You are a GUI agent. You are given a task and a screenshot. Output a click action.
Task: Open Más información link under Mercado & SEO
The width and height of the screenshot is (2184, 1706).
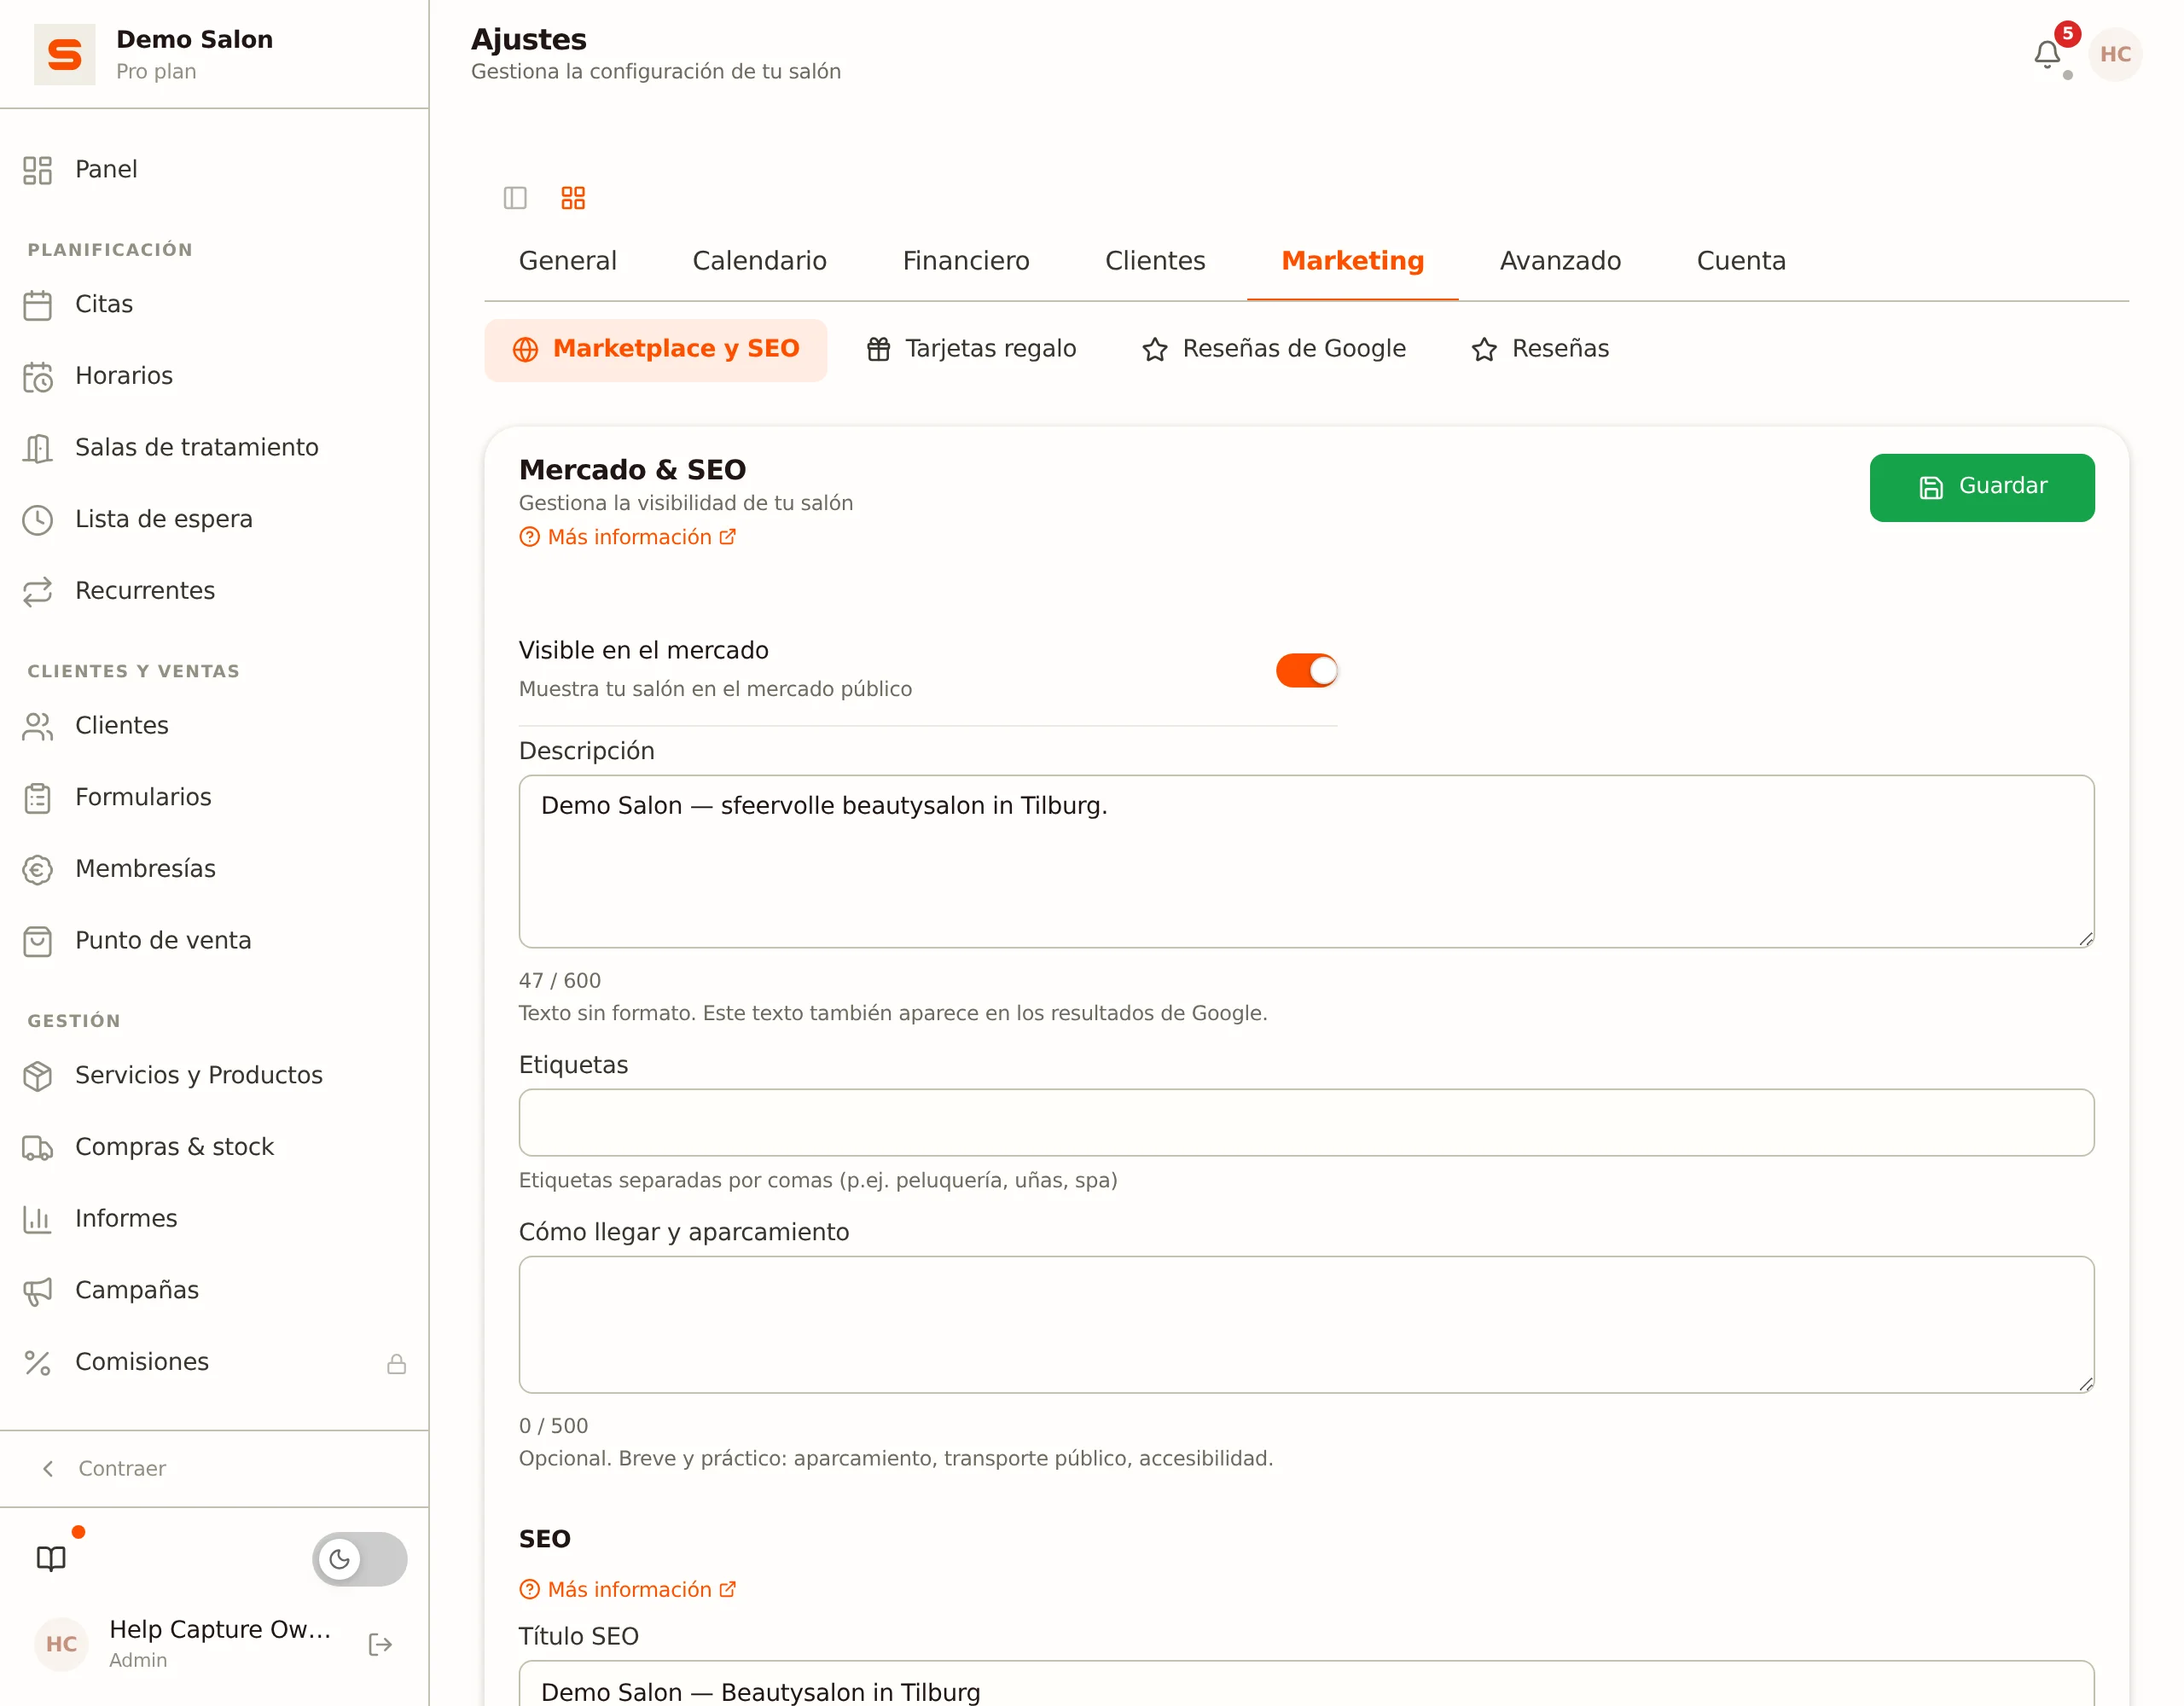[x=628, y=537]
